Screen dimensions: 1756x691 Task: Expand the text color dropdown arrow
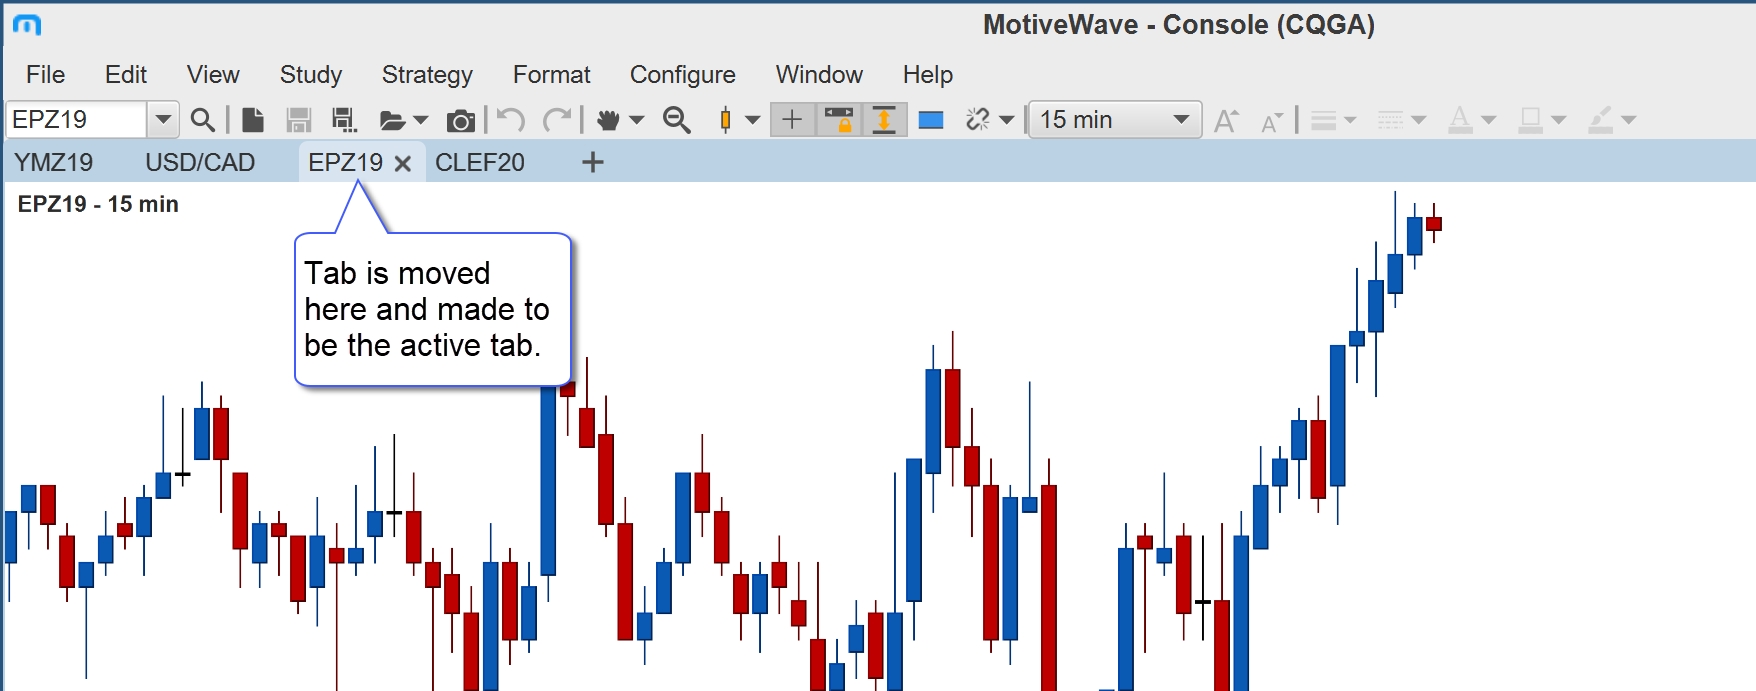point(1488,121)
